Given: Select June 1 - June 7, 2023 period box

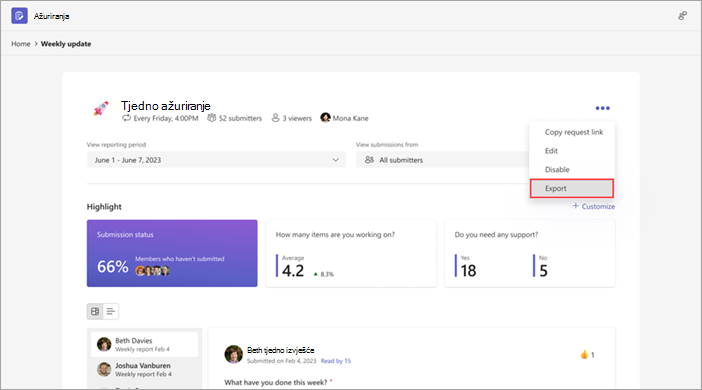Looking at the screenshot, I should 216,160.
